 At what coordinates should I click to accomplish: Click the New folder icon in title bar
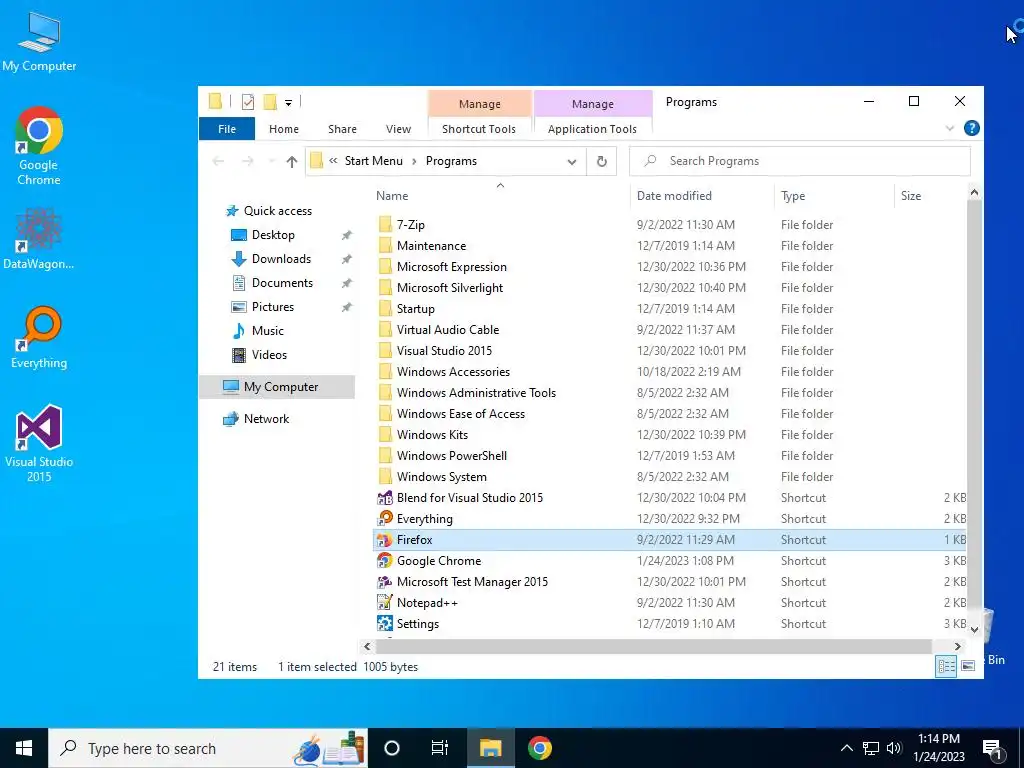coord(270,102)
